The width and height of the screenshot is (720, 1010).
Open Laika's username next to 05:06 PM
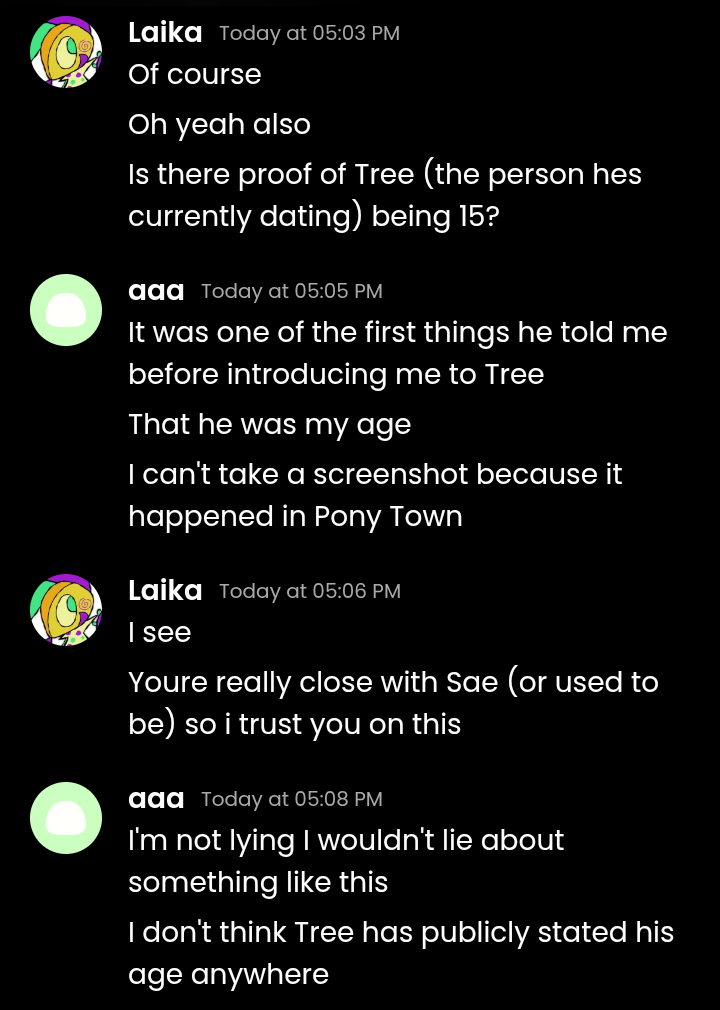(x=165, y=590)
